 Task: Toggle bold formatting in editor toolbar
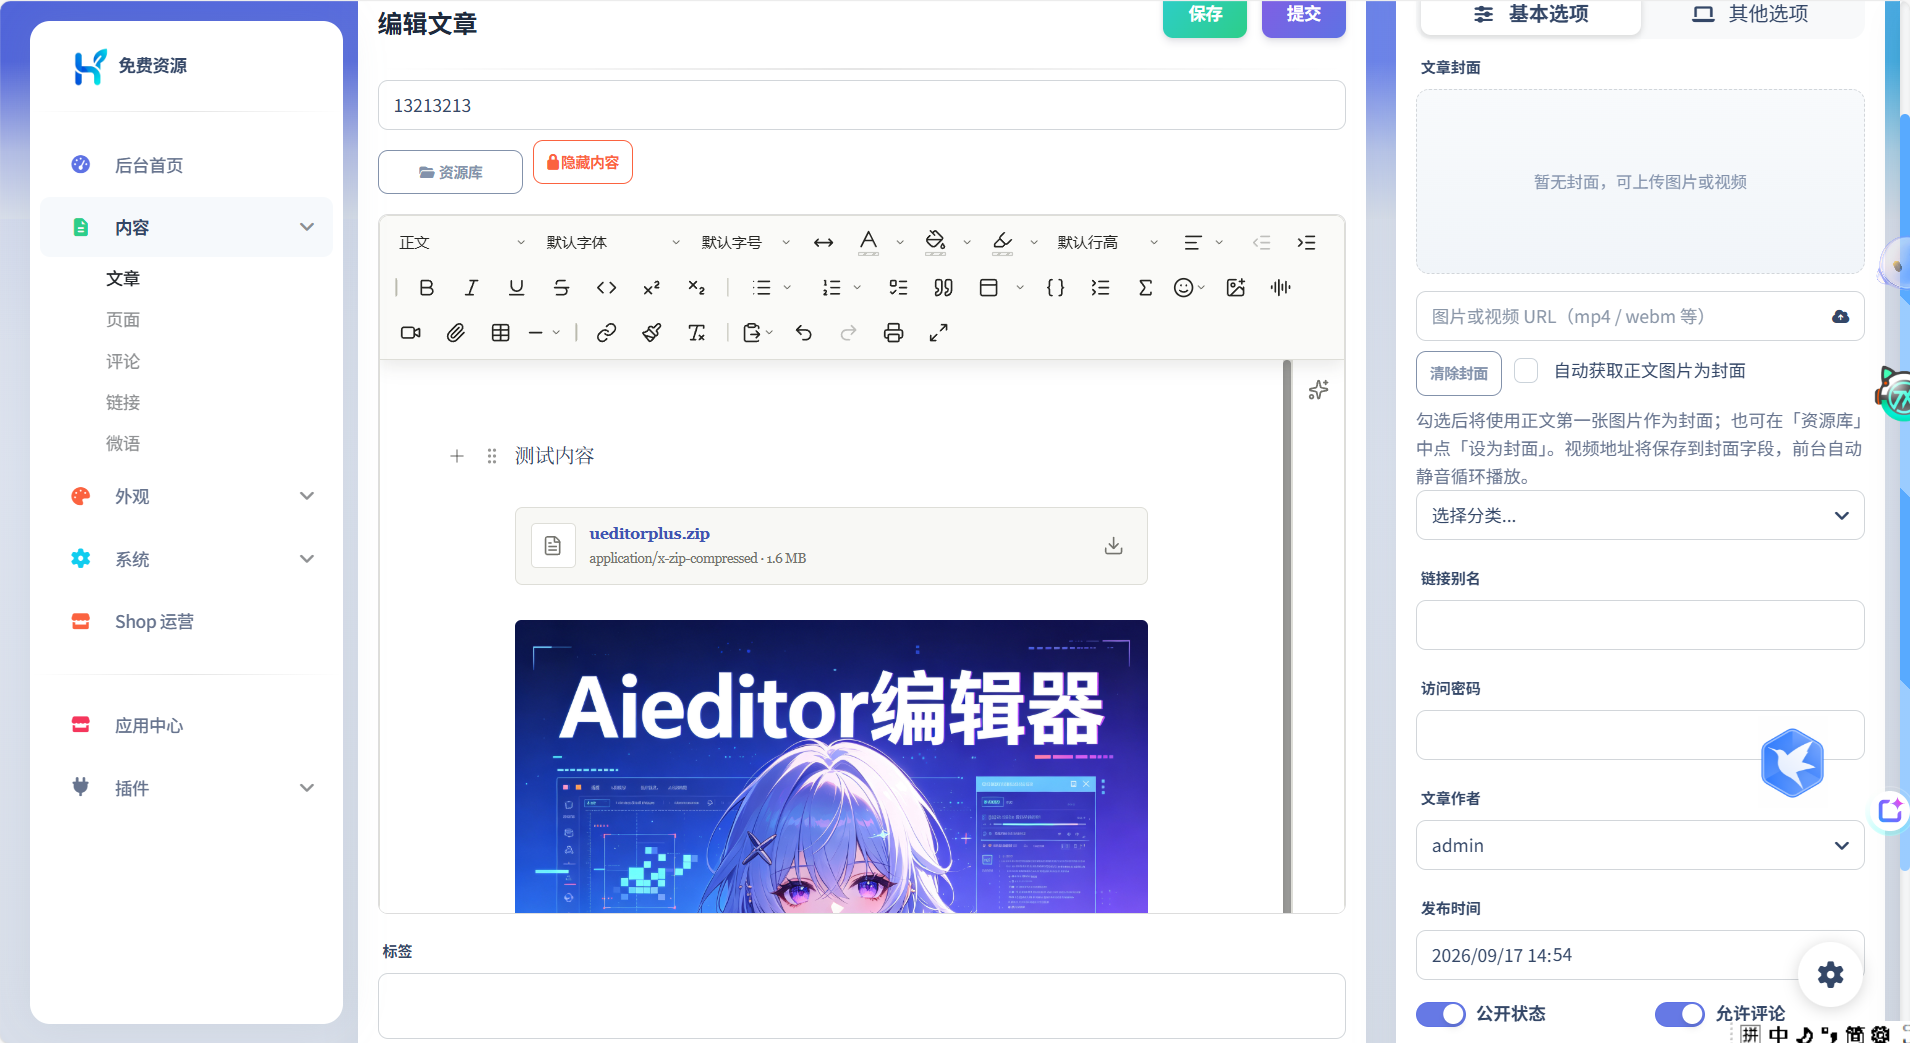(x=427, y=288)
